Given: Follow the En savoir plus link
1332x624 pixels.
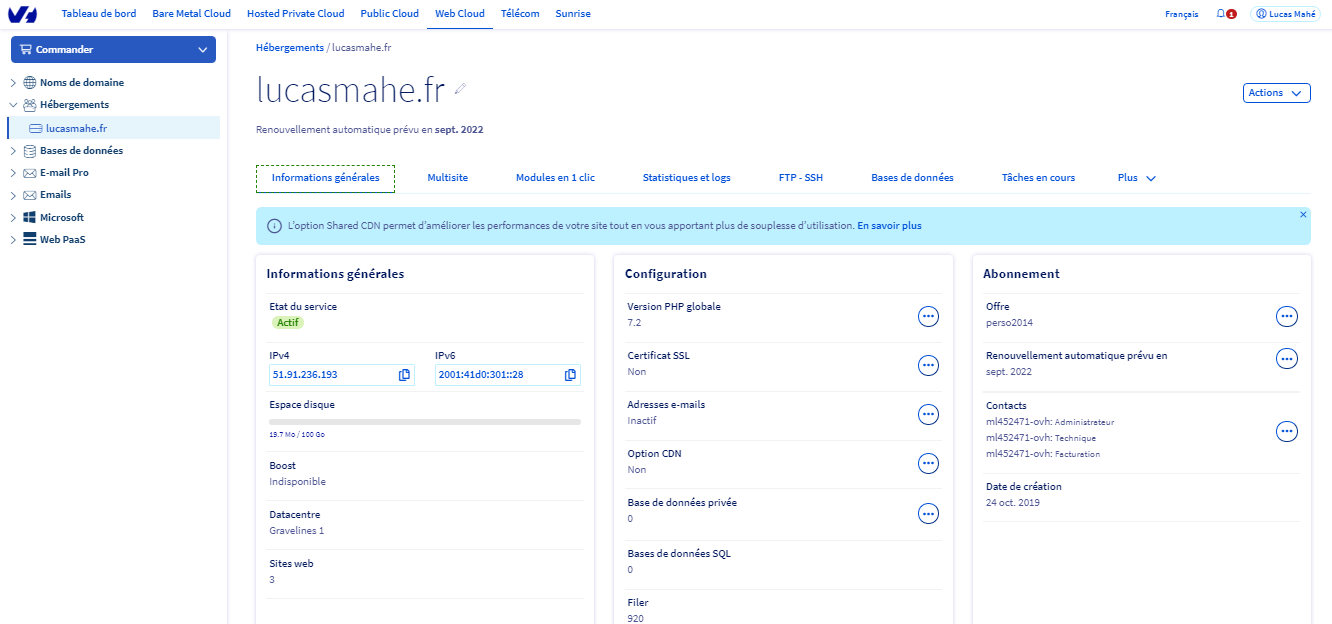Looking at the screenshot, I should click(889, 226).
